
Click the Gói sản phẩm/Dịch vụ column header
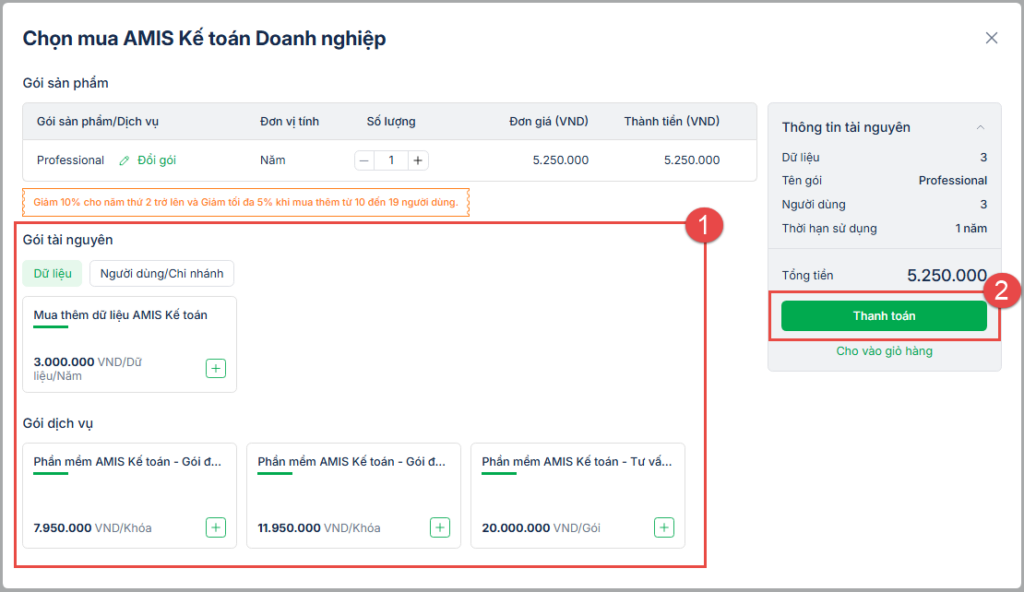[x=97, y=122]
